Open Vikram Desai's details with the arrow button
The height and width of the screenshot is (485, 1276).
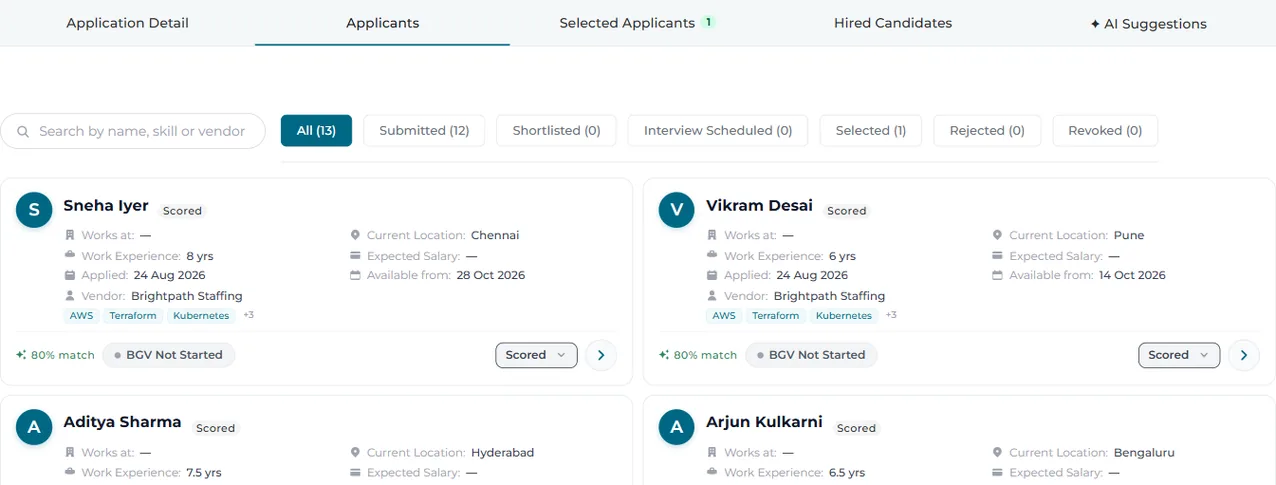[x=1243, y=355]
